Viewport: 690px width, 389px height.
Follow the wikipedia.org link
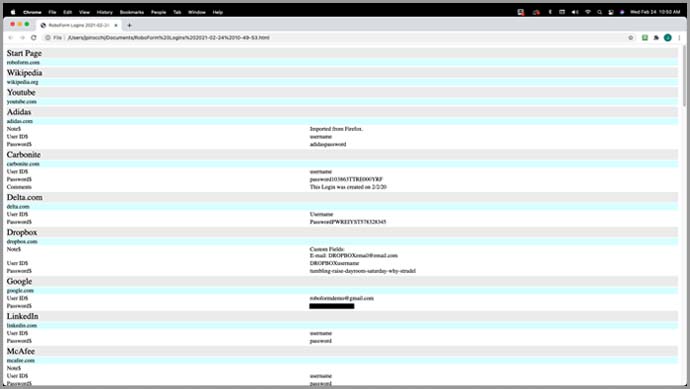22,82
